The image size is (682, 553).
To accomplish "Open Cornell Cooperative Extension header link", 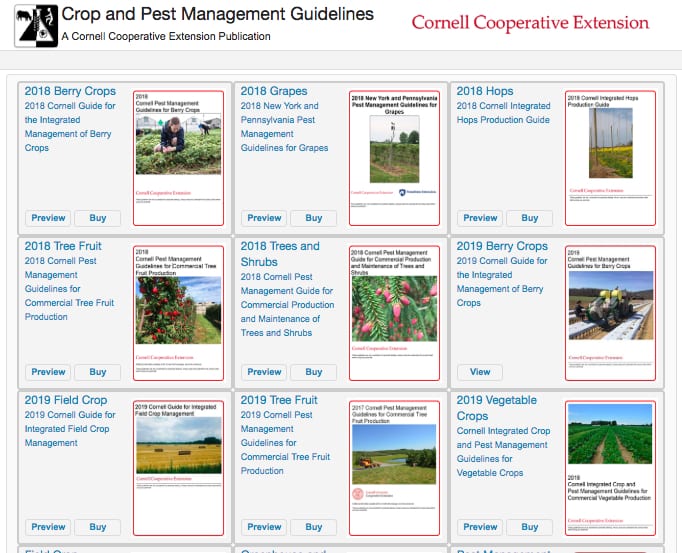I will [x=530, y=23].
